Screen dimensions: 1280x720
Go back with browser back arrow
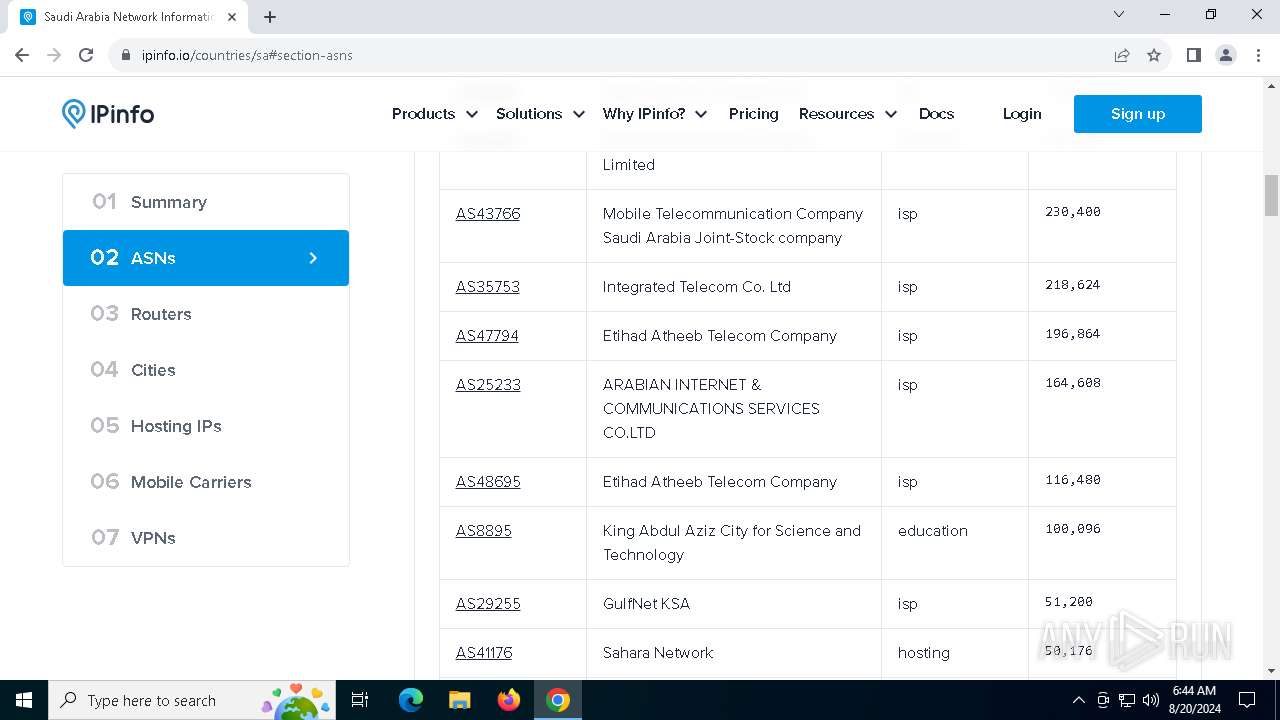(22, 55)
